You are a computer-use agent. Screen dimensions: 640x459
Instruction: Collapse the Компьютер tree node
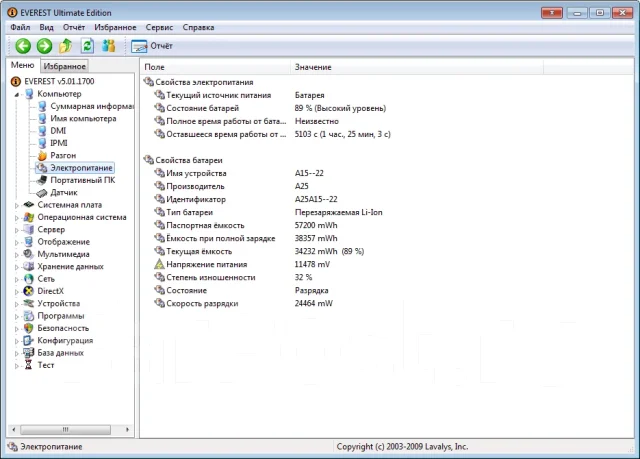pyautogui.click(x=17, y=95)
